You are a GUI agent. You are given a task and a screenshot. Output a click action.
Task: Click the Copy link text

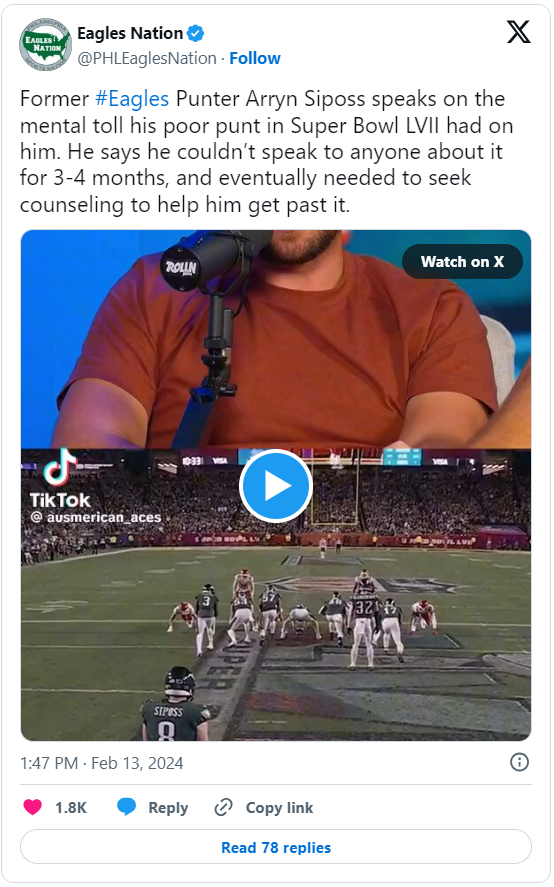pos(279,807)
